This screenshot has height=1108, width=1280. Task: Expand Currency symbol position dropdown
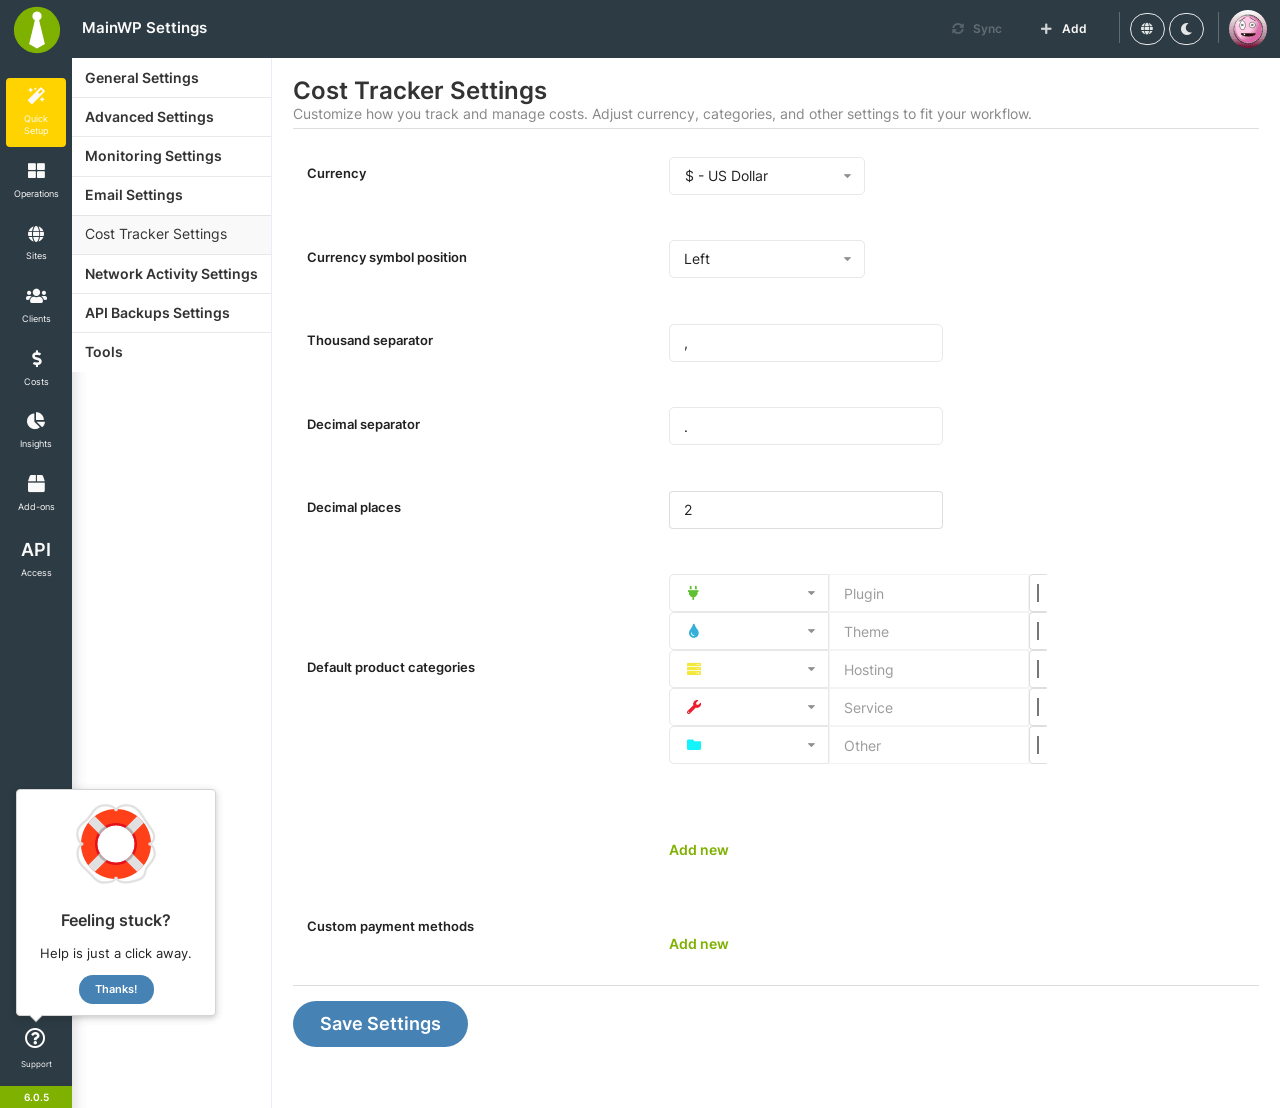767,259
